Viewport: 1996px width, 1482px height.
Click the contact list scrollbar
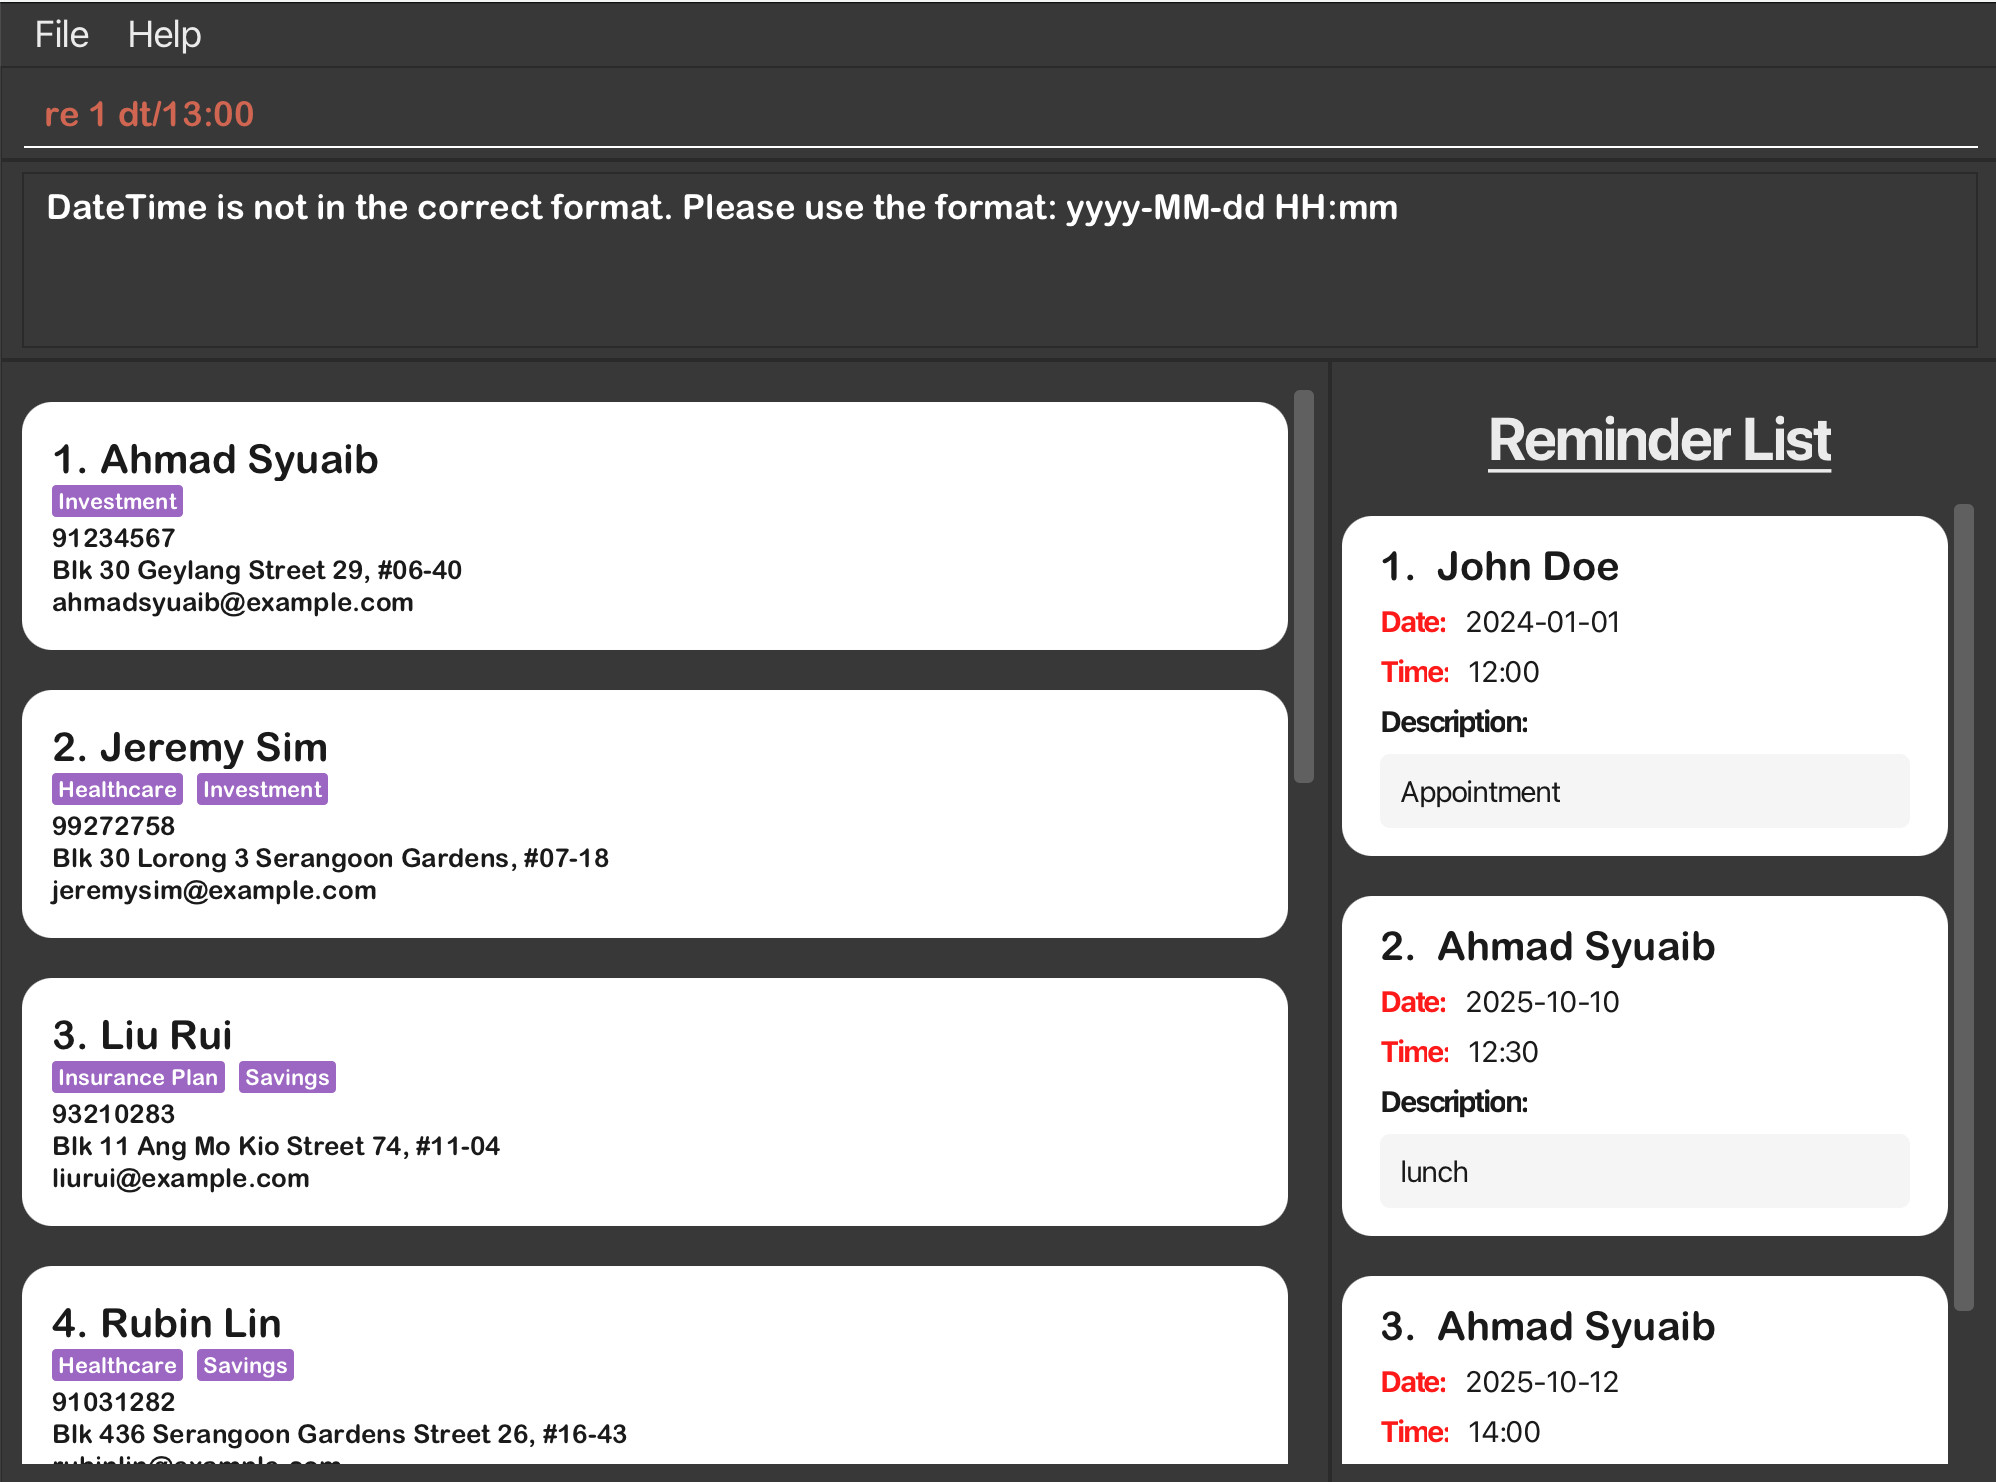[x=1303, y=586]
